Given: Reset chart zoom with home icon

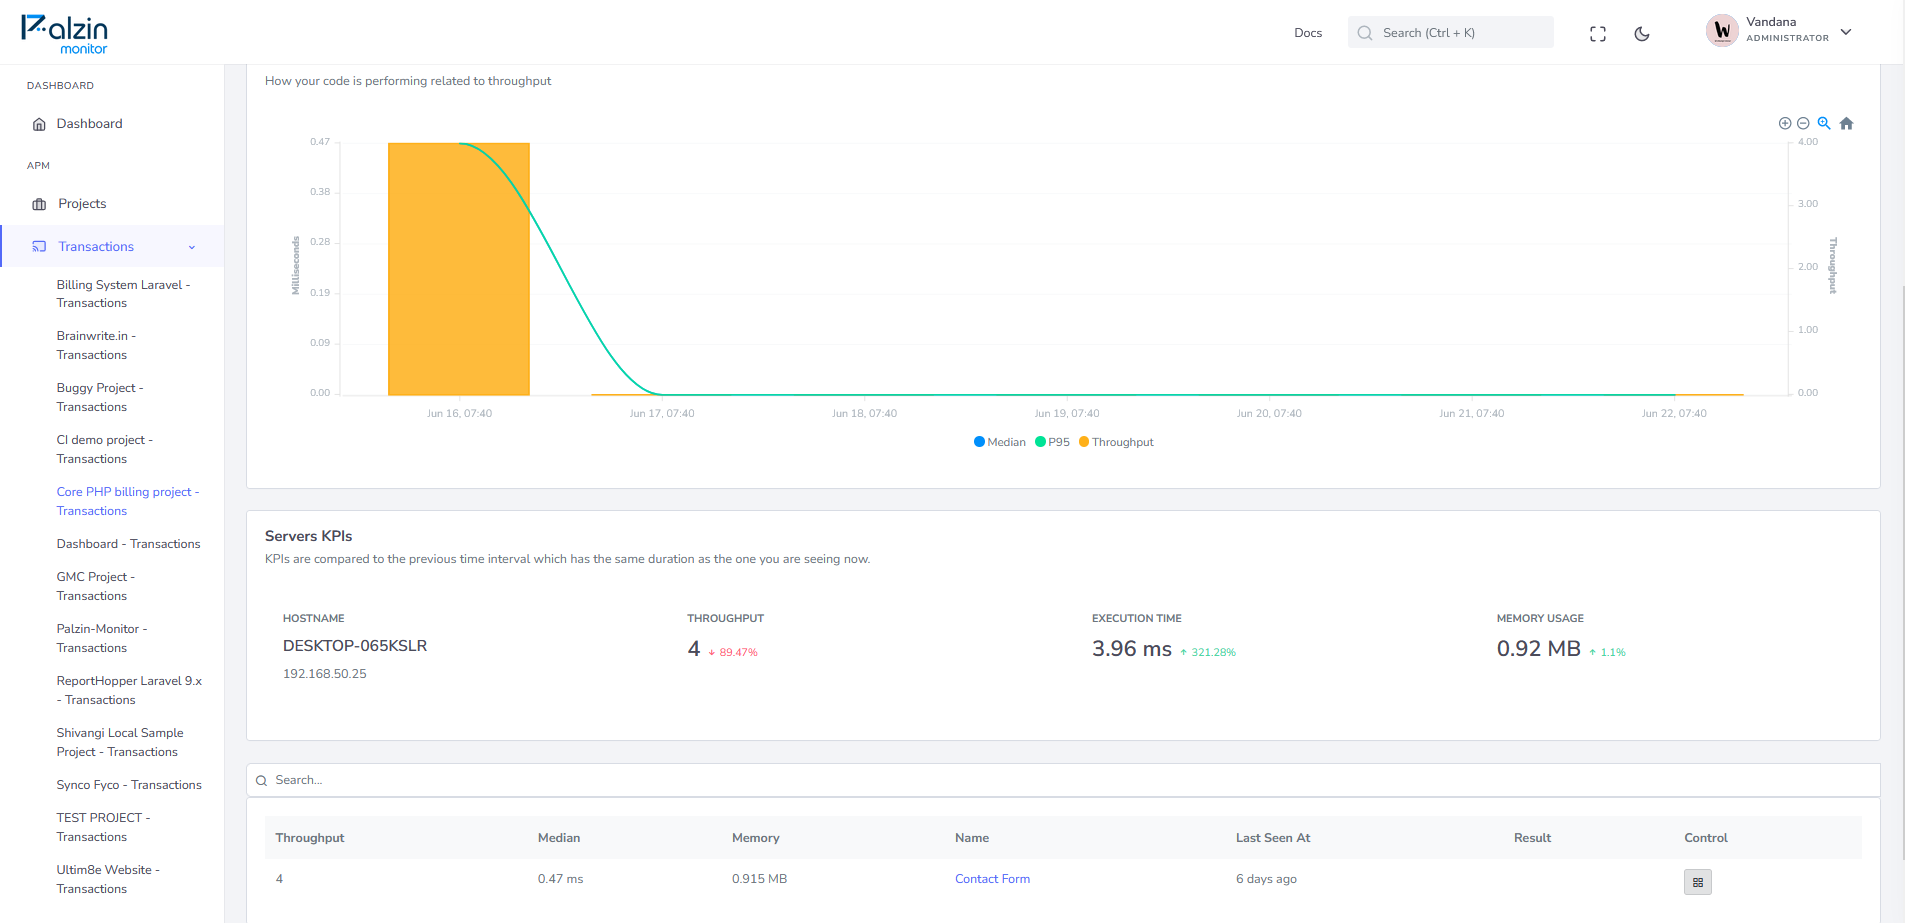Looking at the screenshot, I should (x=1847, y=123).
